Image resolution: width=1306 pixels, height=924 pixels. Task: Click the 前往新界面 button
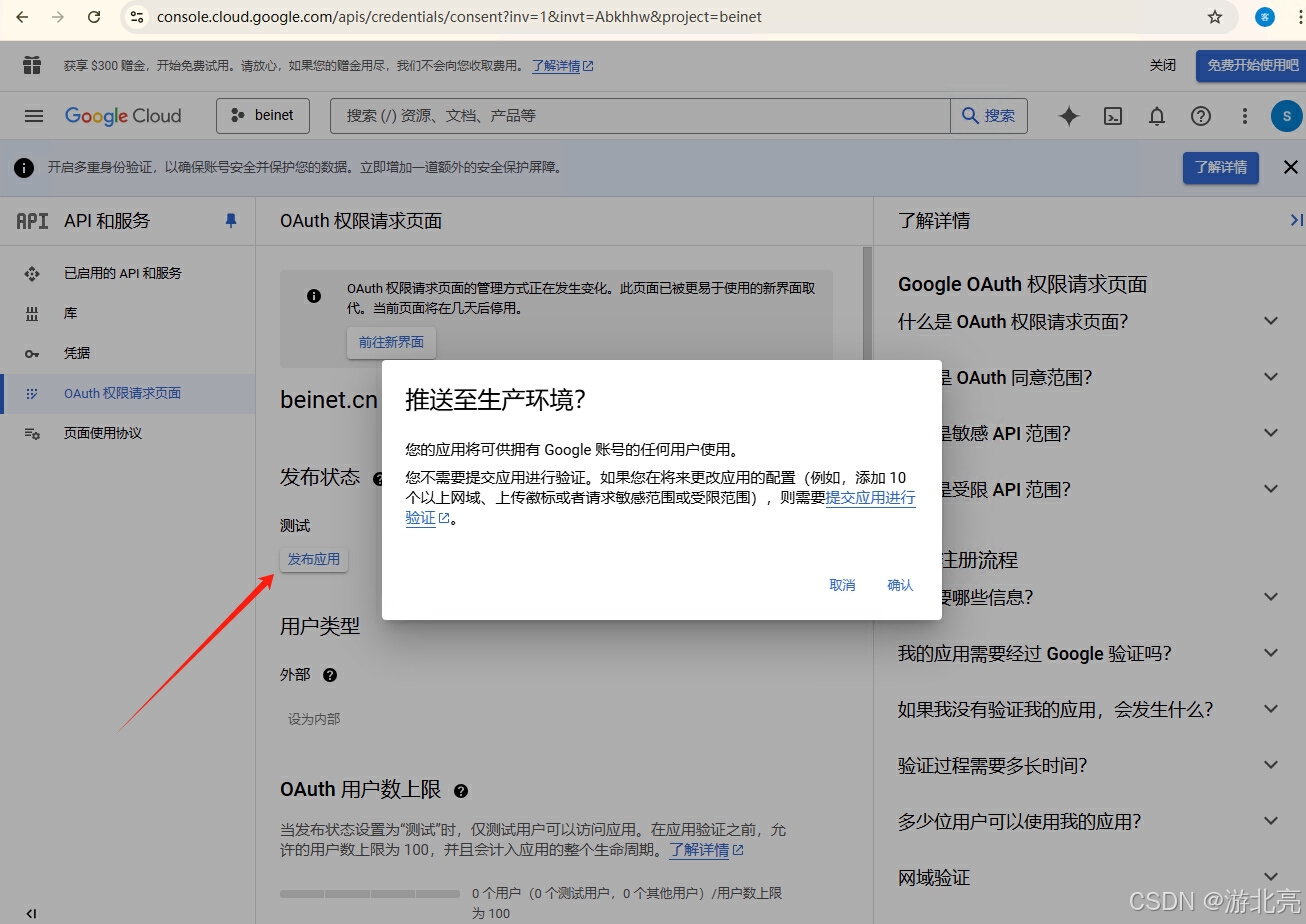click(391, 342)
